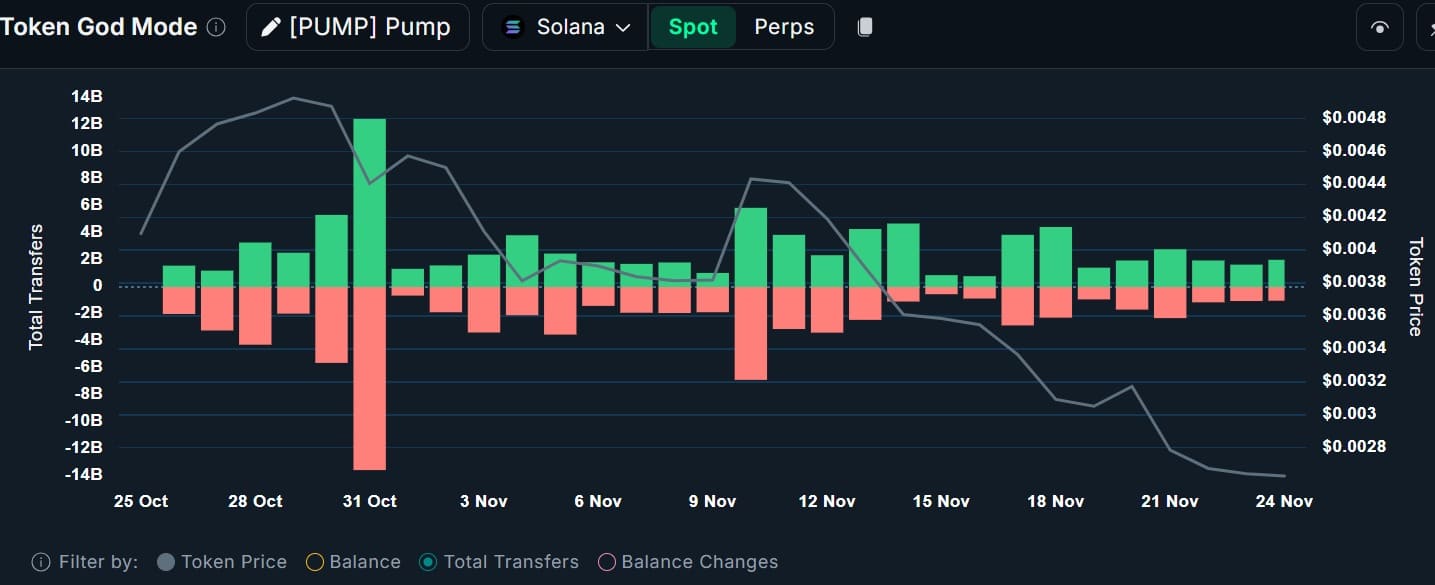This screenshot has width=1435, height=585.
Task: Click the copy address clipboard icon
Action: (x=865, y=27)
